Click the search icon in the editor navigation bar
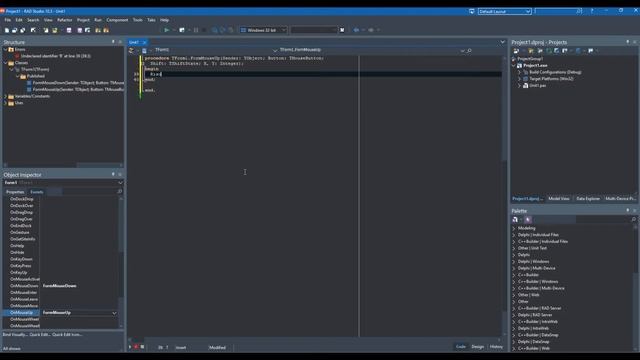 pos(469,51)
